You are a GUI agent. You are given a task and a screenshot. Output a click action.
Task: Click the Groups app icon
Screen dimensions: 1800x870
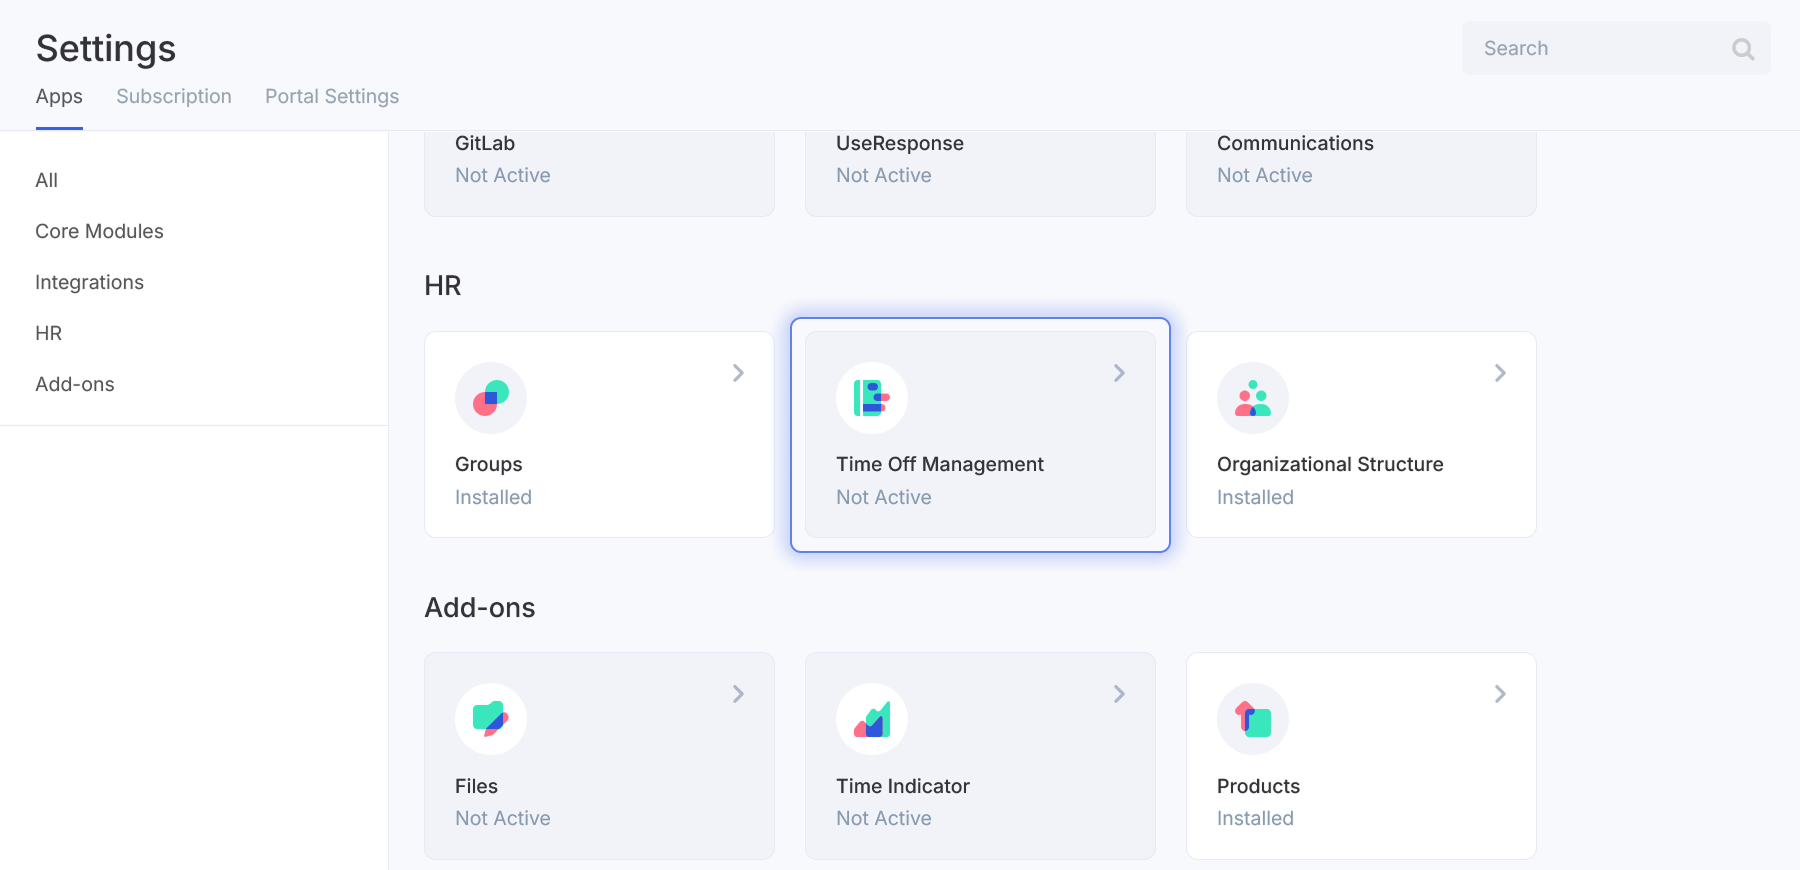(490, 398)
